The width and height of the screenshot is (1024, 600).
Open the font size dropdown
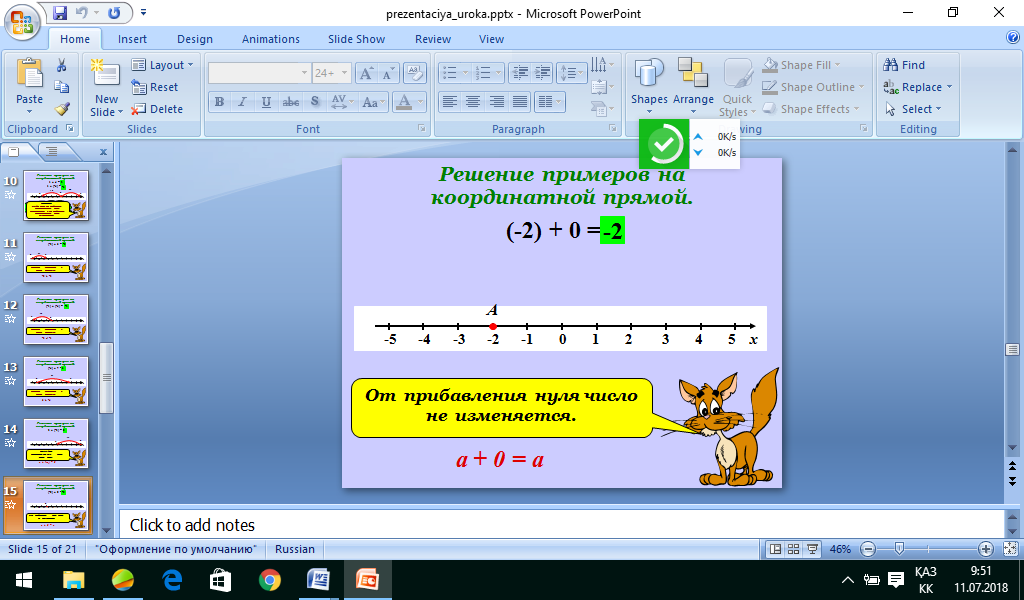[x=344, y=73]
